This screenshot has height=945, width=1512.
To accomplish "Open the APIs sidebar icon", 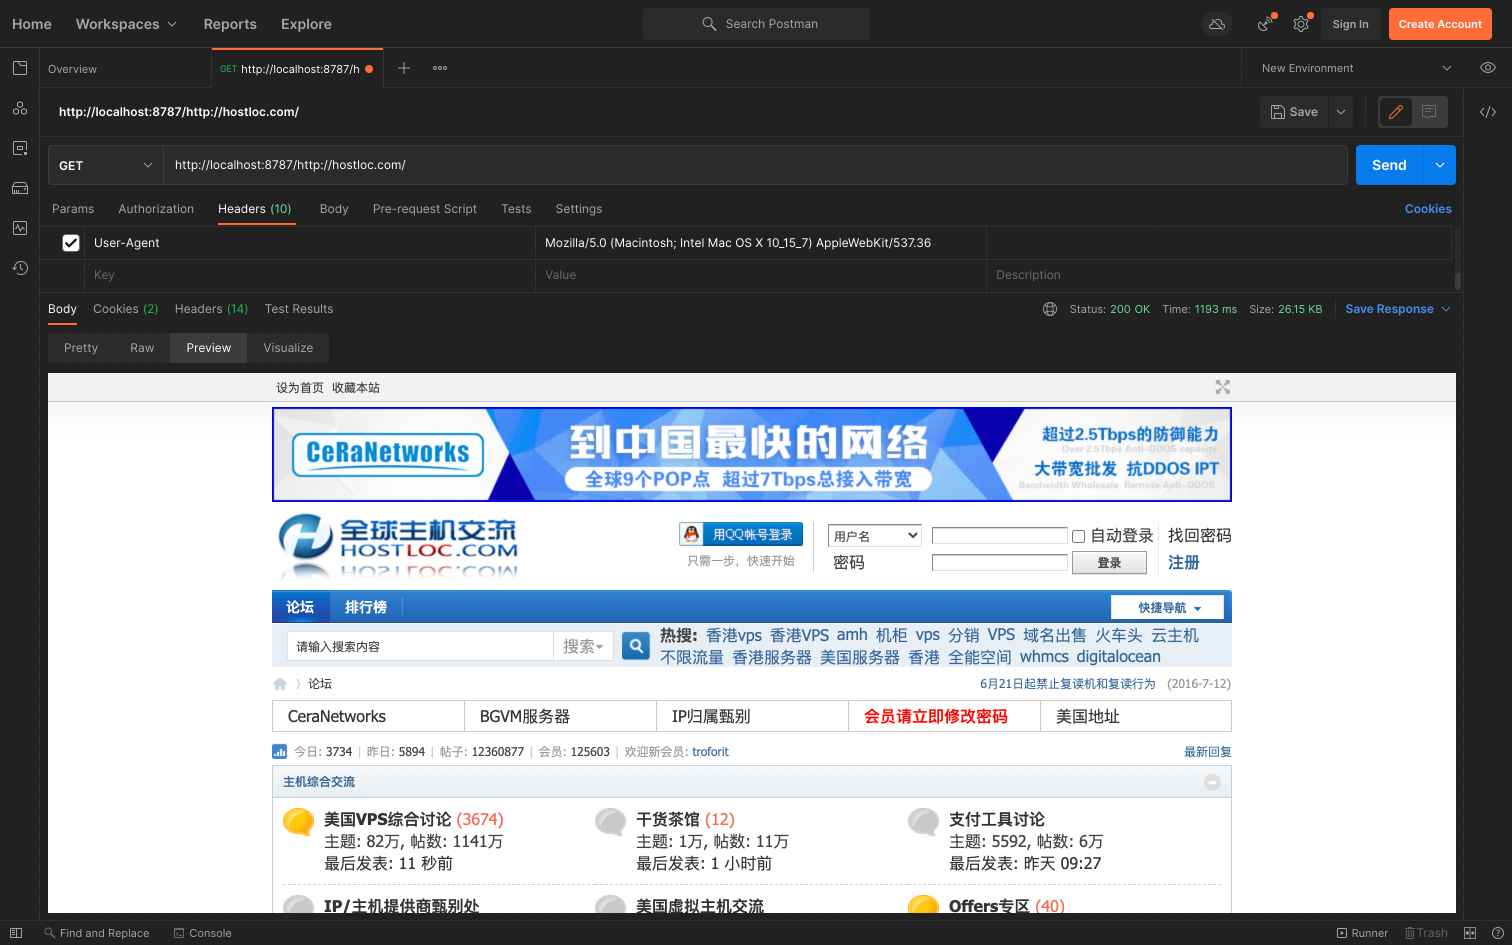I will coord(20,108).
